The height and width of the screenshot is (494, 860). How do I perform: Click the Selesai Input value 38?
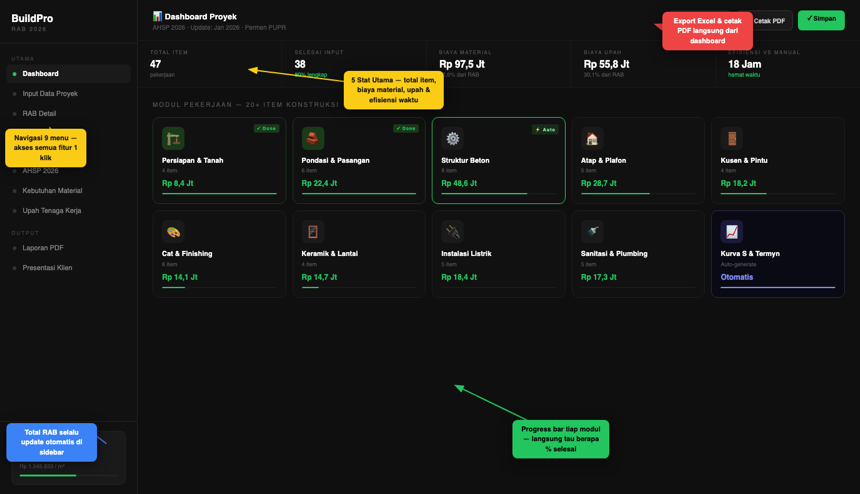tap(300, 64)
